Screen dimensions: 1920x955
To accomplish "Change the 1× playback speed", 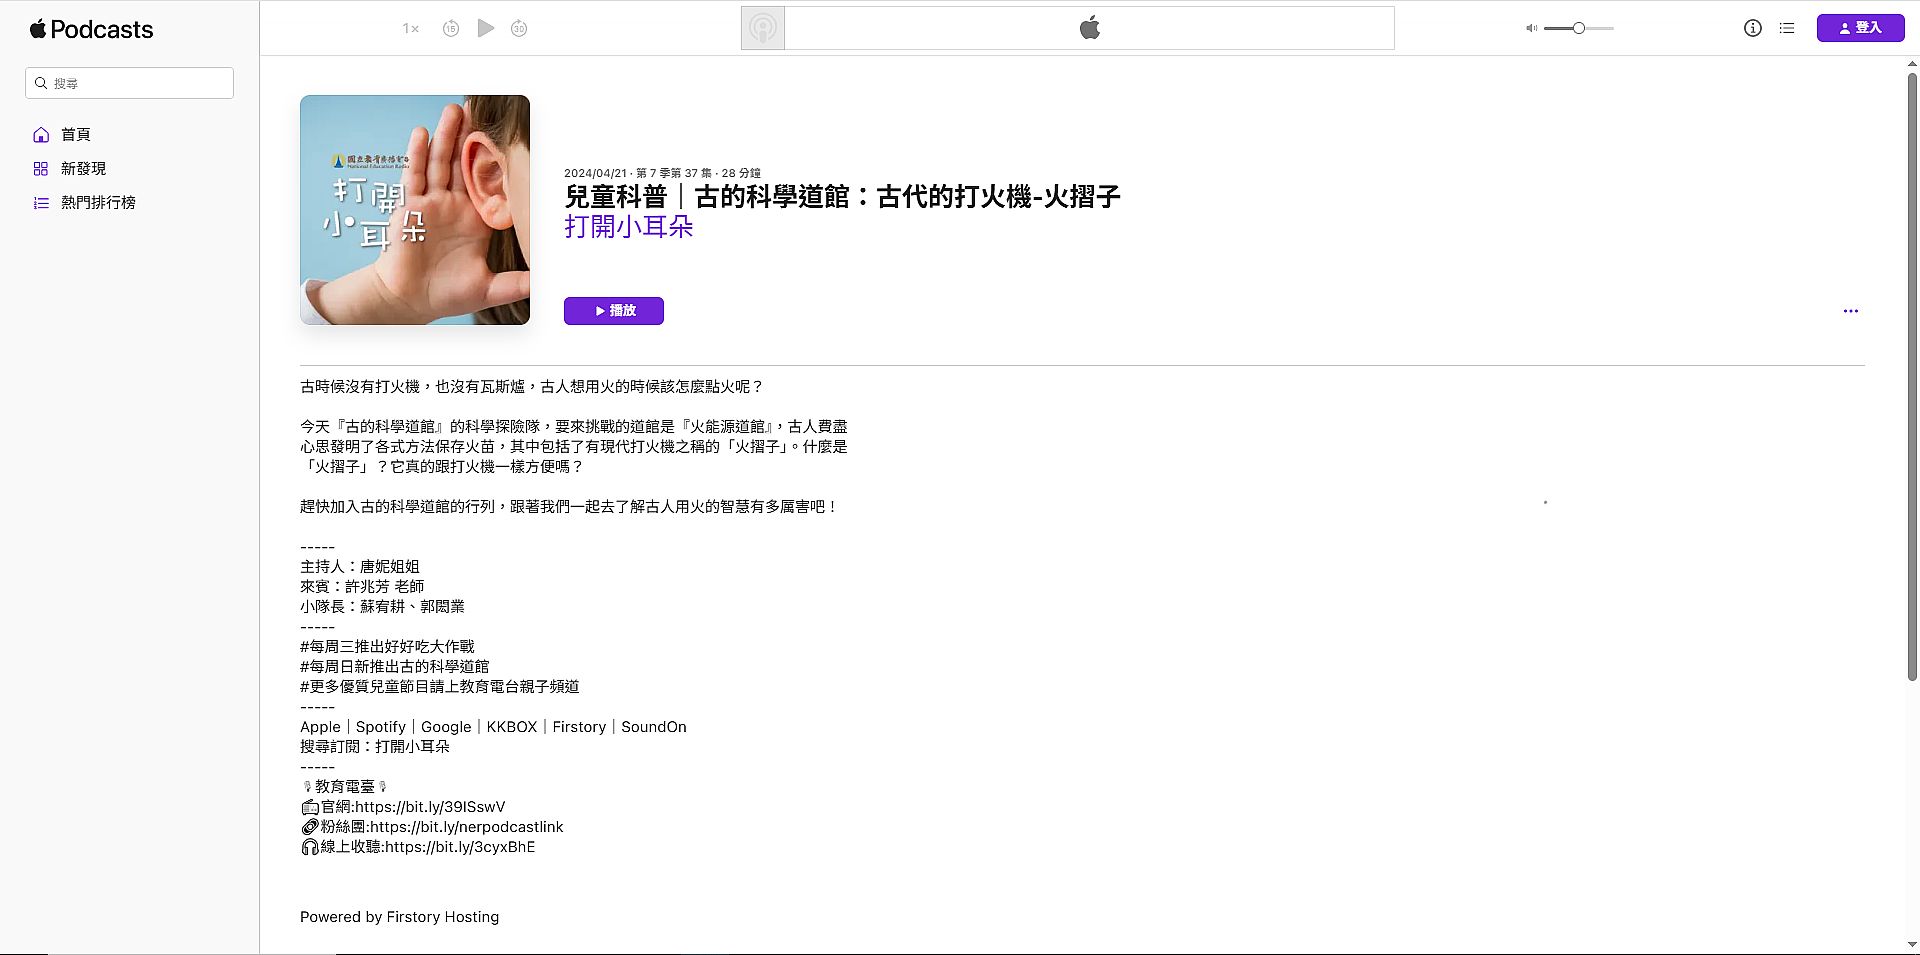I will tap(411, 29).
